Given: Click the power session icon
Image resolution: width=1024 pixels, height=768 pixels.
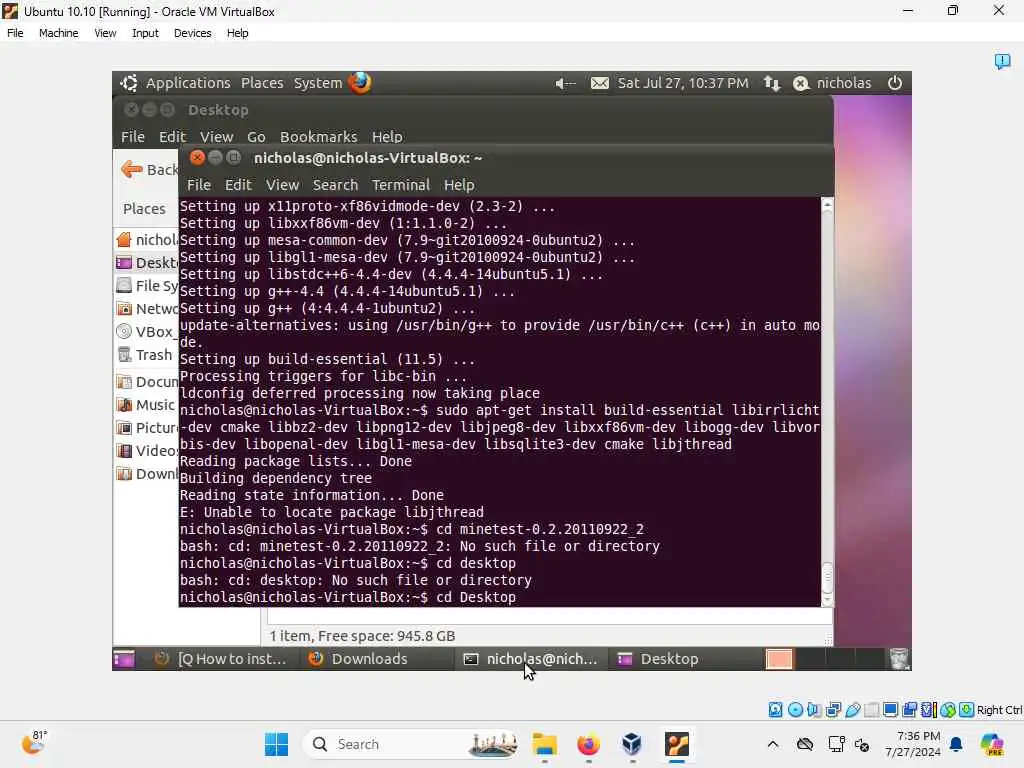Looking at the screenshot, I should 895,83.
